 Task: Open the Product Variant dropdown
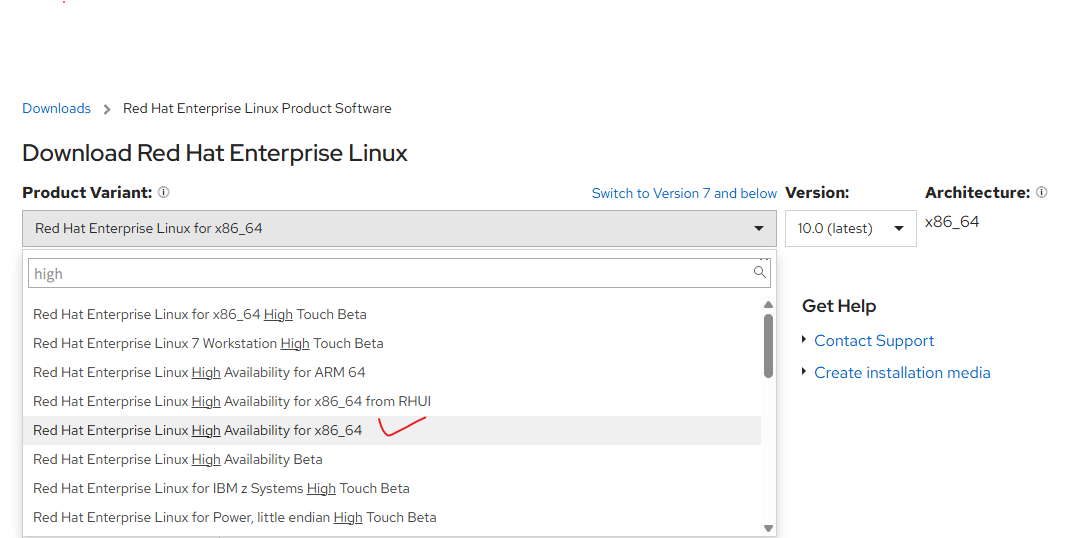tap(399, 229)
